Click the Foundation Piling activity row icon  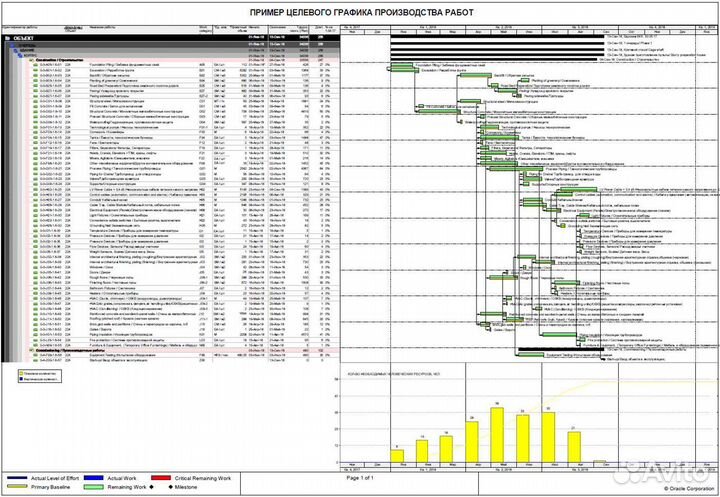pyautogui.click(x=35, y=66)
